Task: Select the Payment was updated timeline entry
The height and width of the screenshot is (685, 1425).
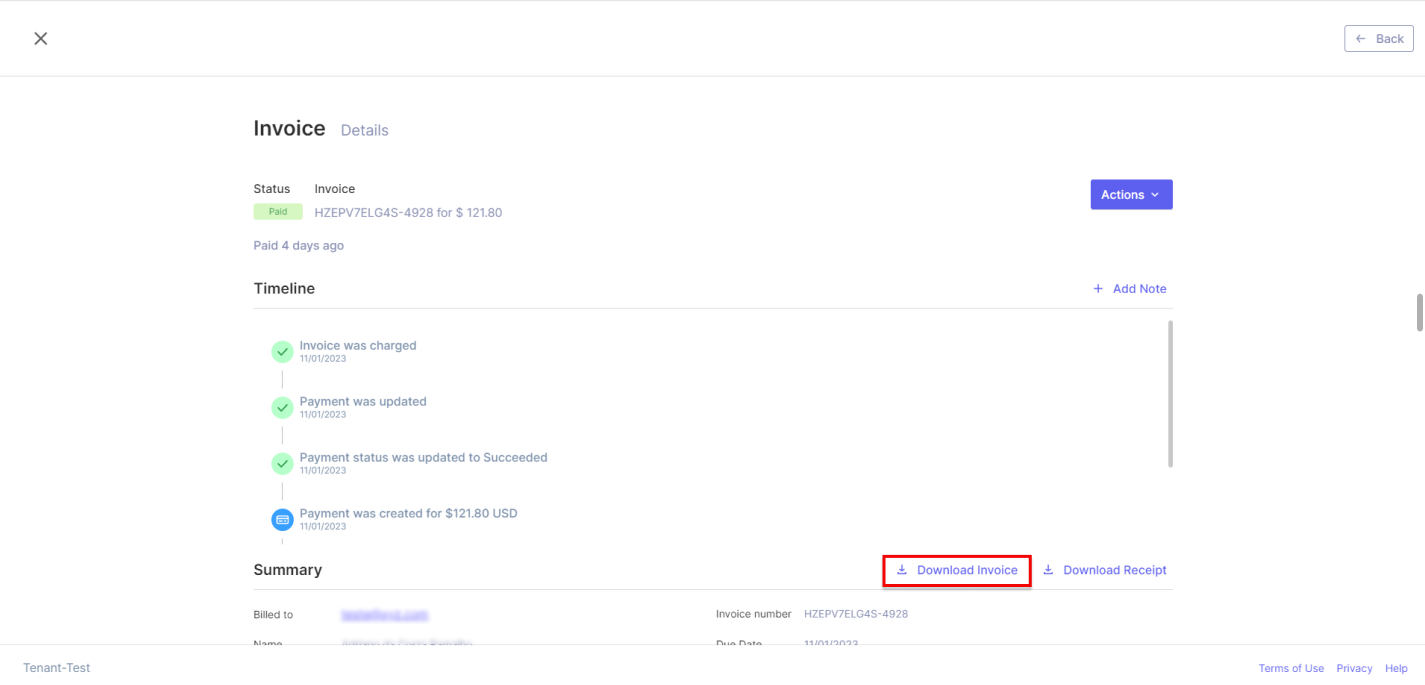Action: [x=363, y=402]
